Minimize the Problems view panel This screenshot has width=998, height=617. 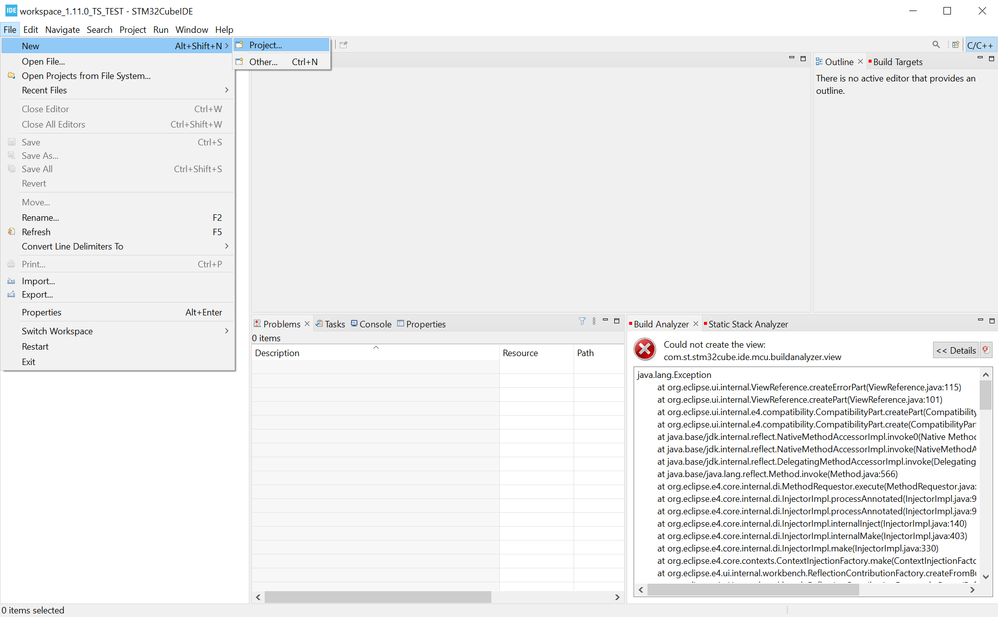coord(605,320)
